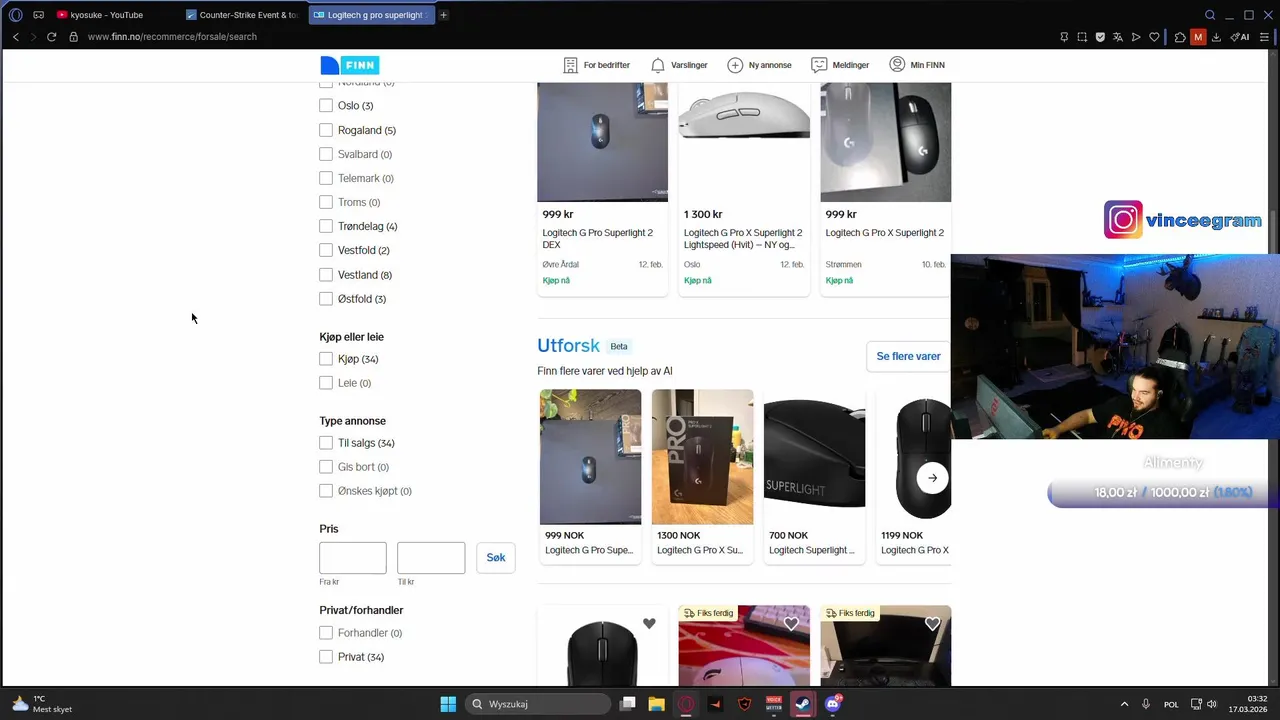Switch to the Counter-Strike Event tab

(244, 15)
